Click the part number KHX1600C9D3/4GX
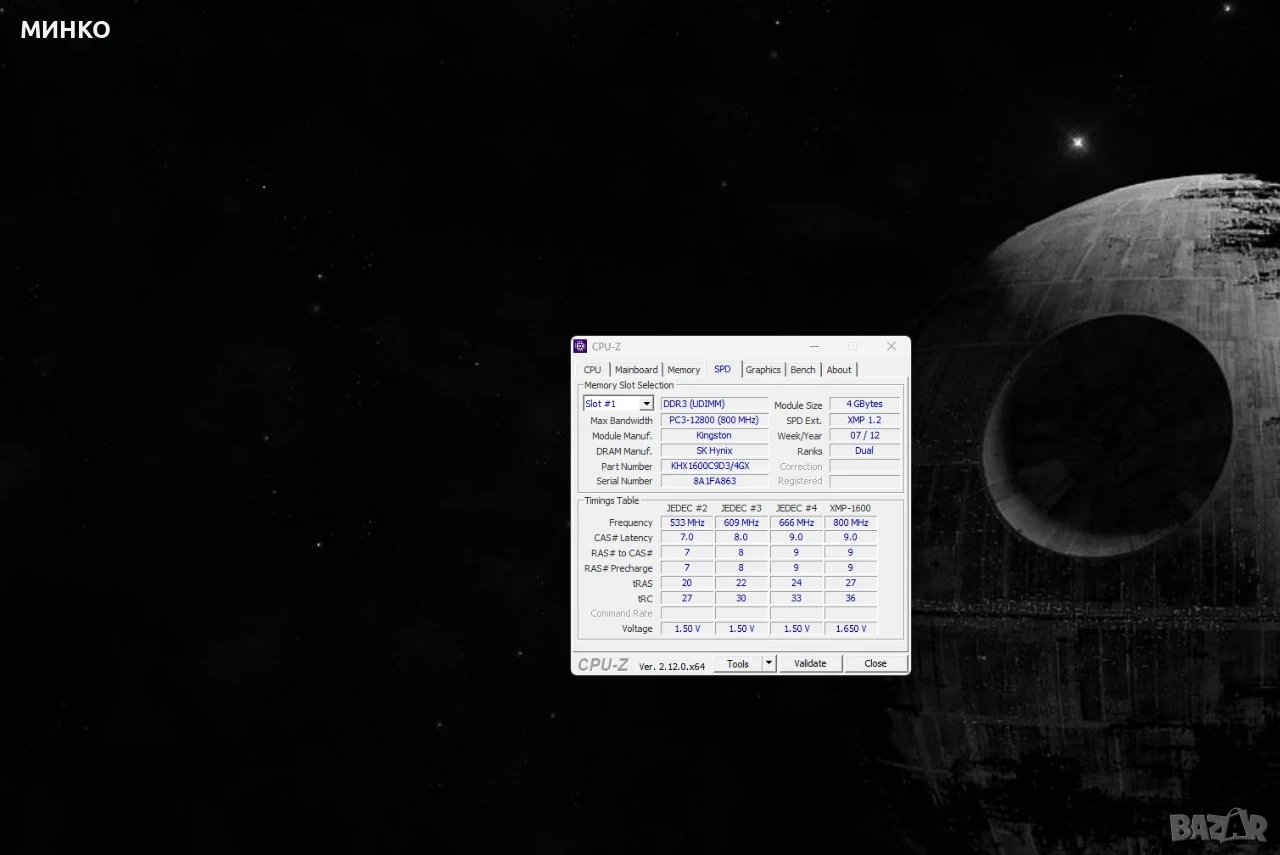Screen dimensions: 1280x855 [714, 466]
